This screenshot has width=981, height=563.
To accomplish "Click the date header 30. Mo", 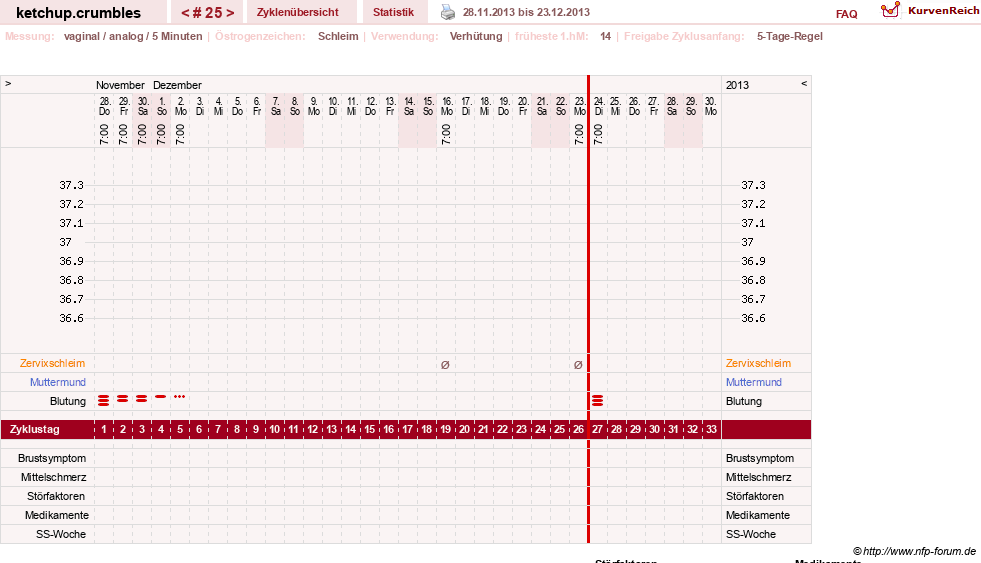I will pos(711,106).
